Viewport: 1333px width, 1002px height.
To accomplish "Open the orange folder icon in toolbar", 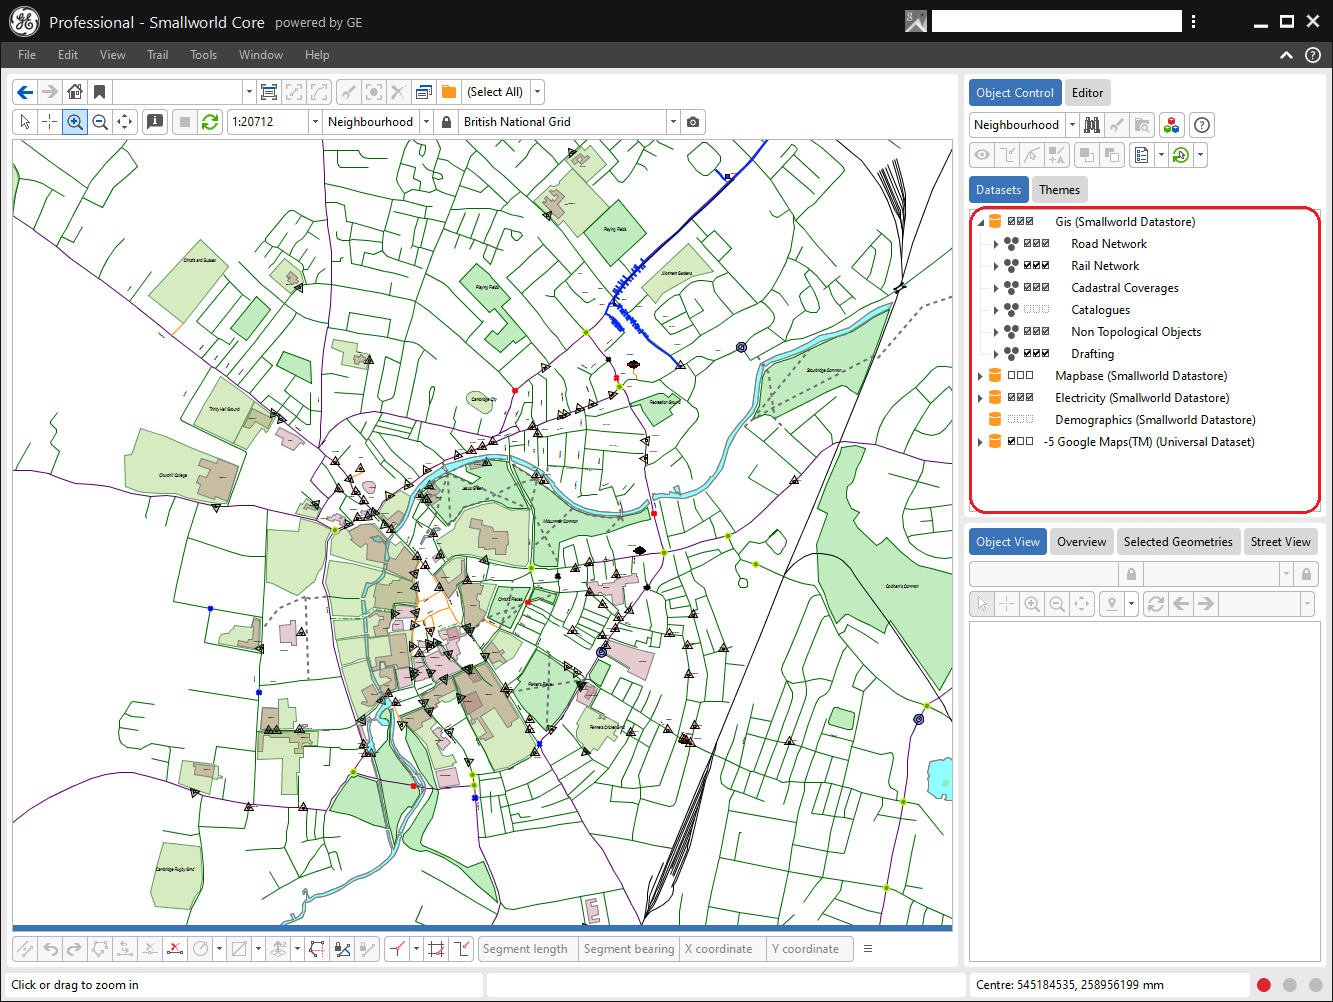I will point(449,92).
